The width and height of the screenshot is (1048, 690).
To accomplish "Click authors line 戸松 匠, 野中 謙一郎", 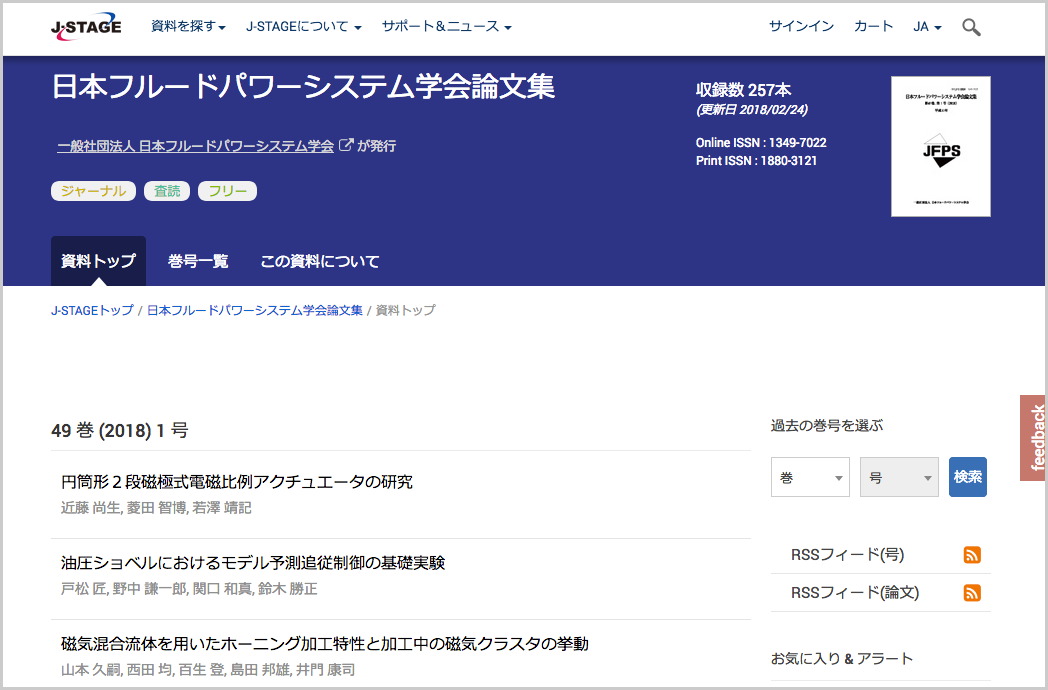I will [189, 589].
